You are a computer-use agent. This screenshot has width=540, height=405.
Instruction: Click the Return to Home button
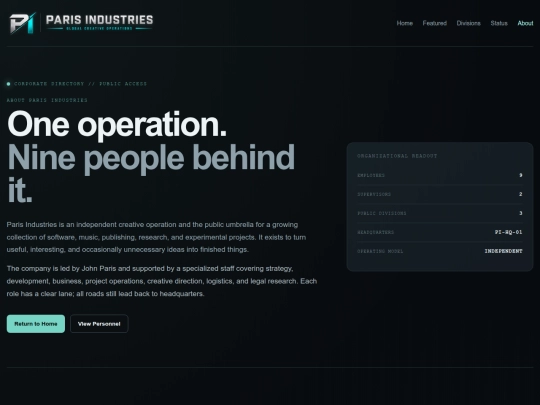[x=36, y=324]
